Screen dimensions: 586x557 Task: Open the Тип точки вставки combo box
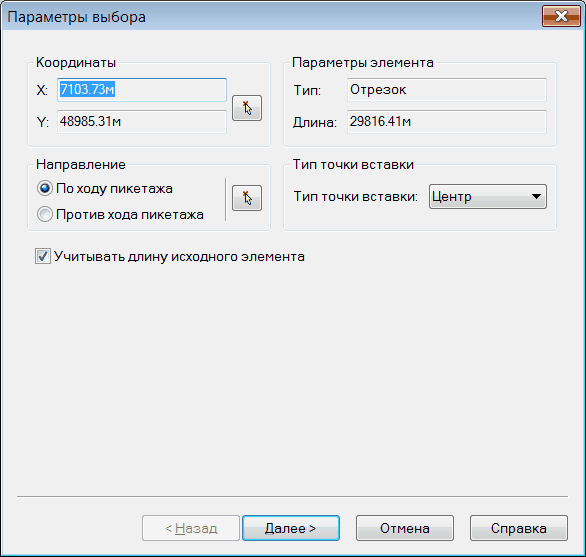click(x=488, y=196)
